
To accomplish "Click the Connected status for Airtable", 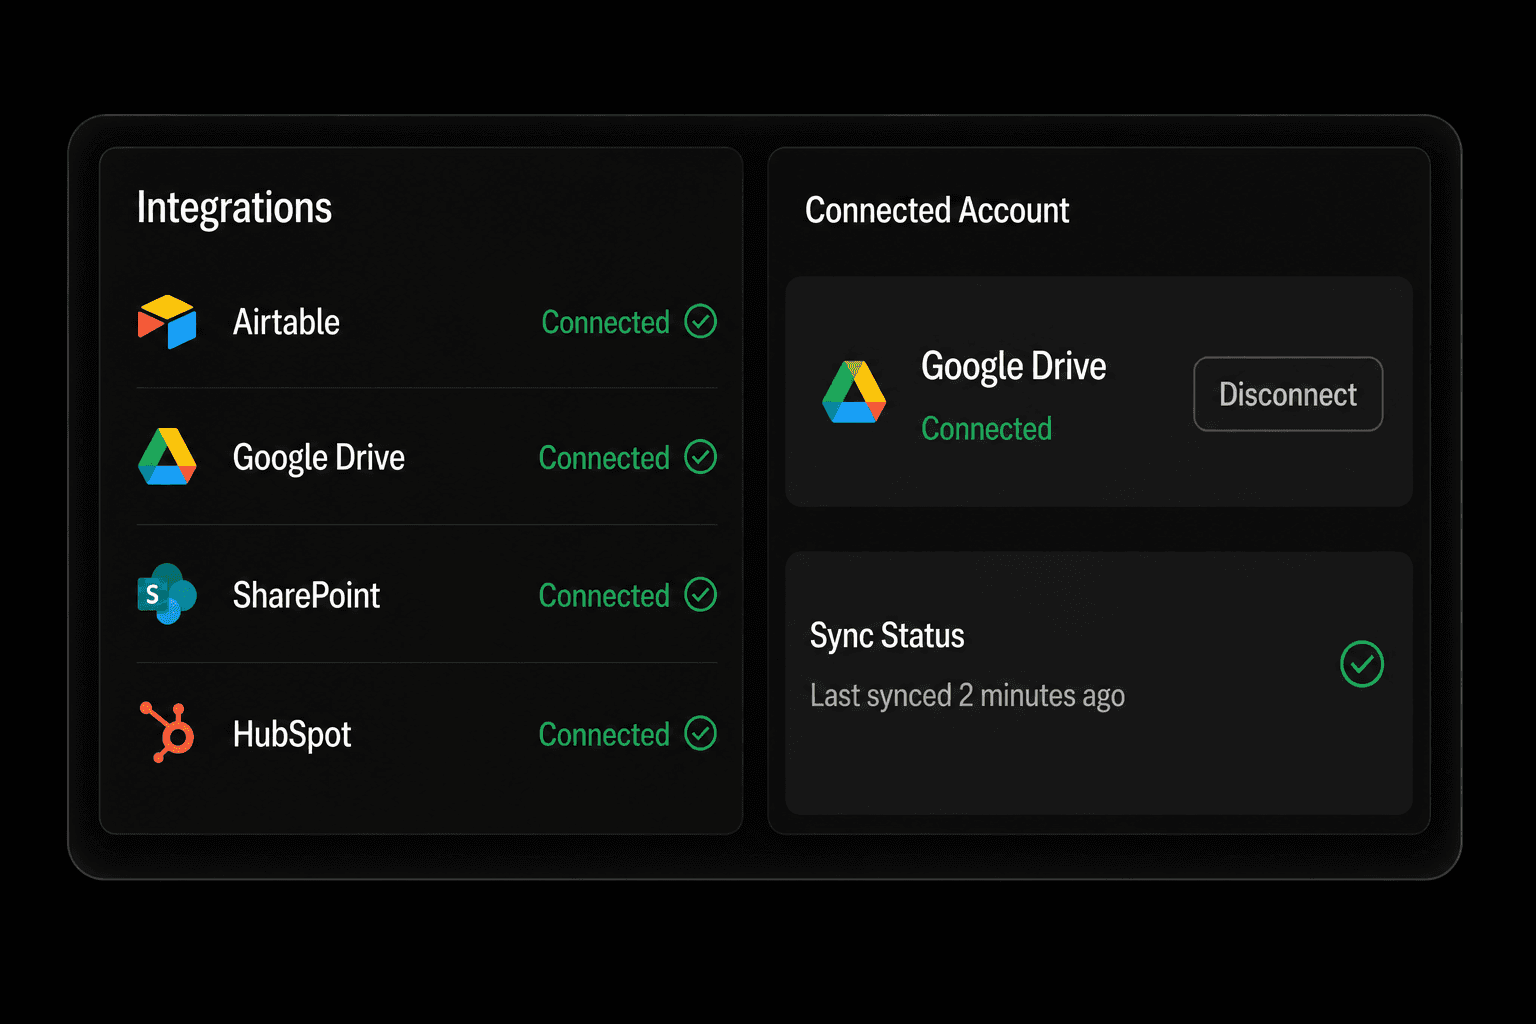I will (605, 322).
